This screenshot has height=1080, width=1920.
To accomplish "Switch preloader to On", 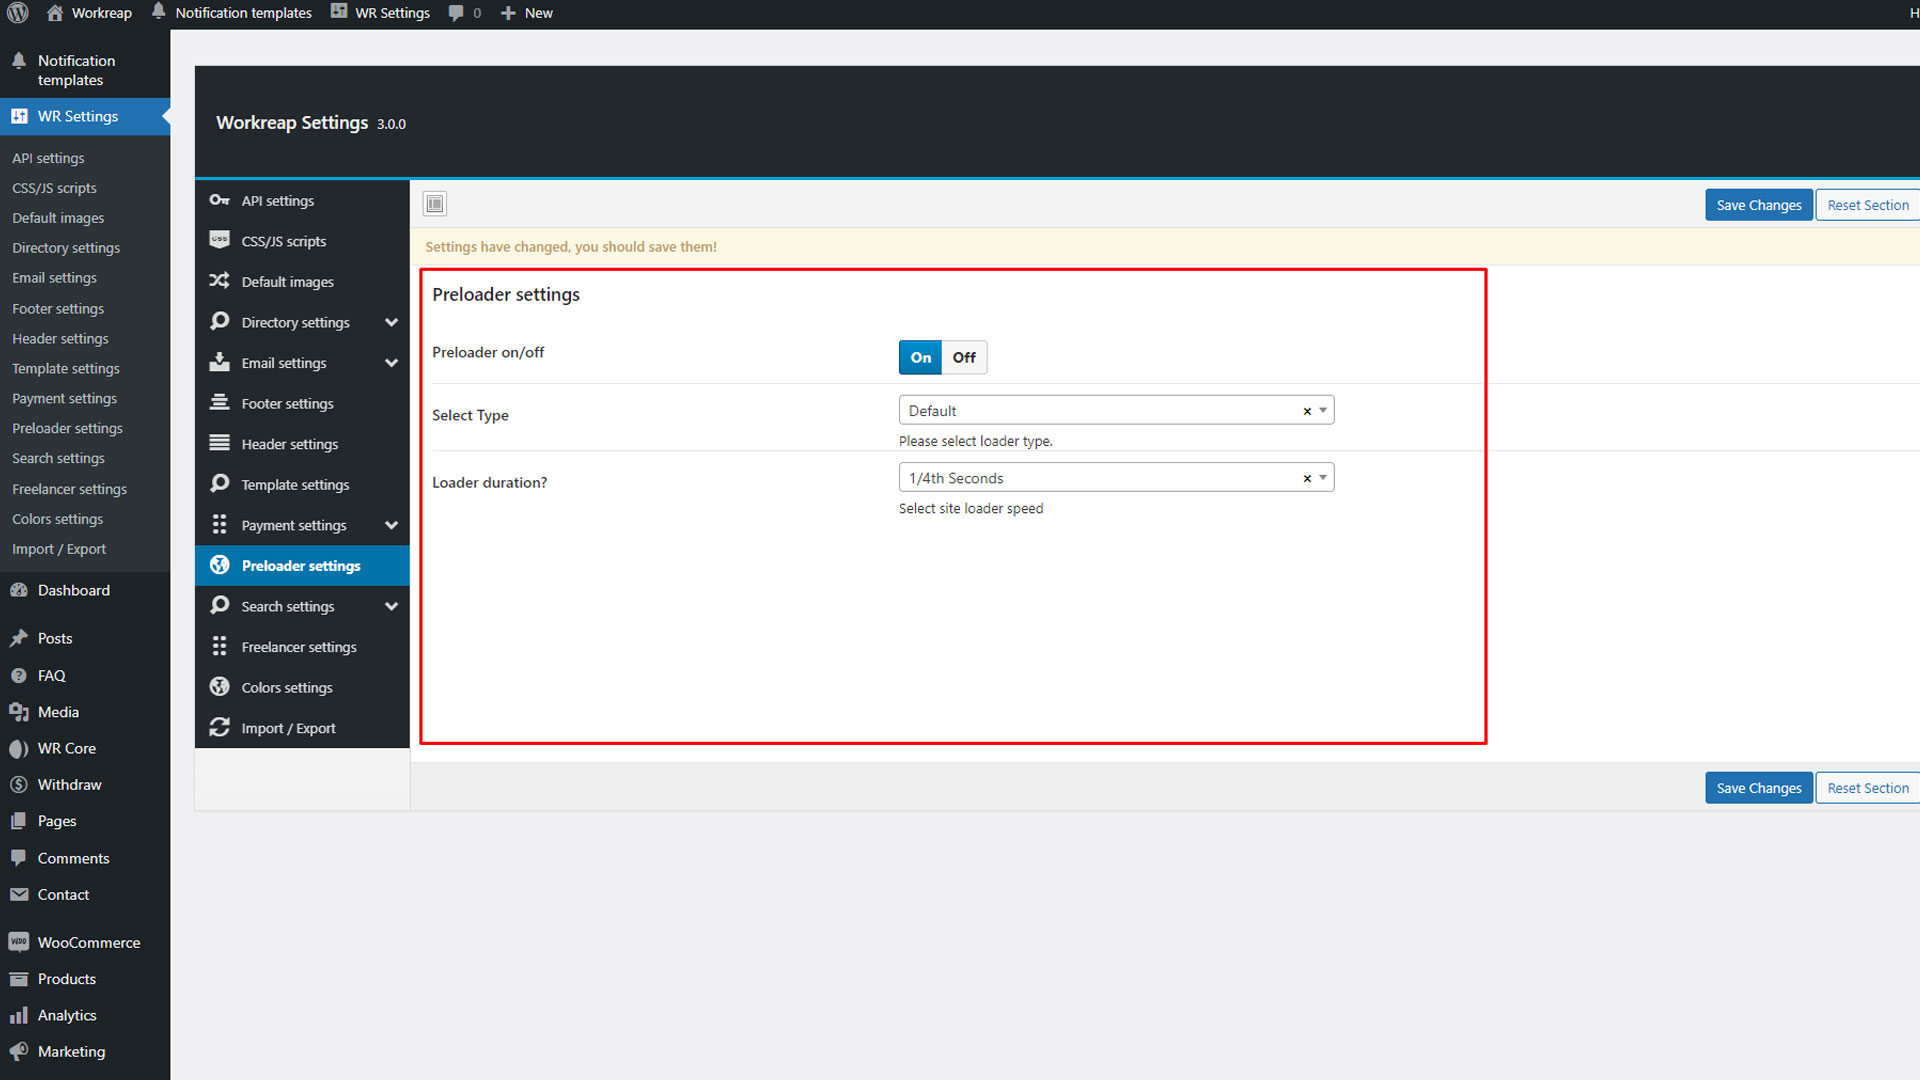I will pos(920,358).
